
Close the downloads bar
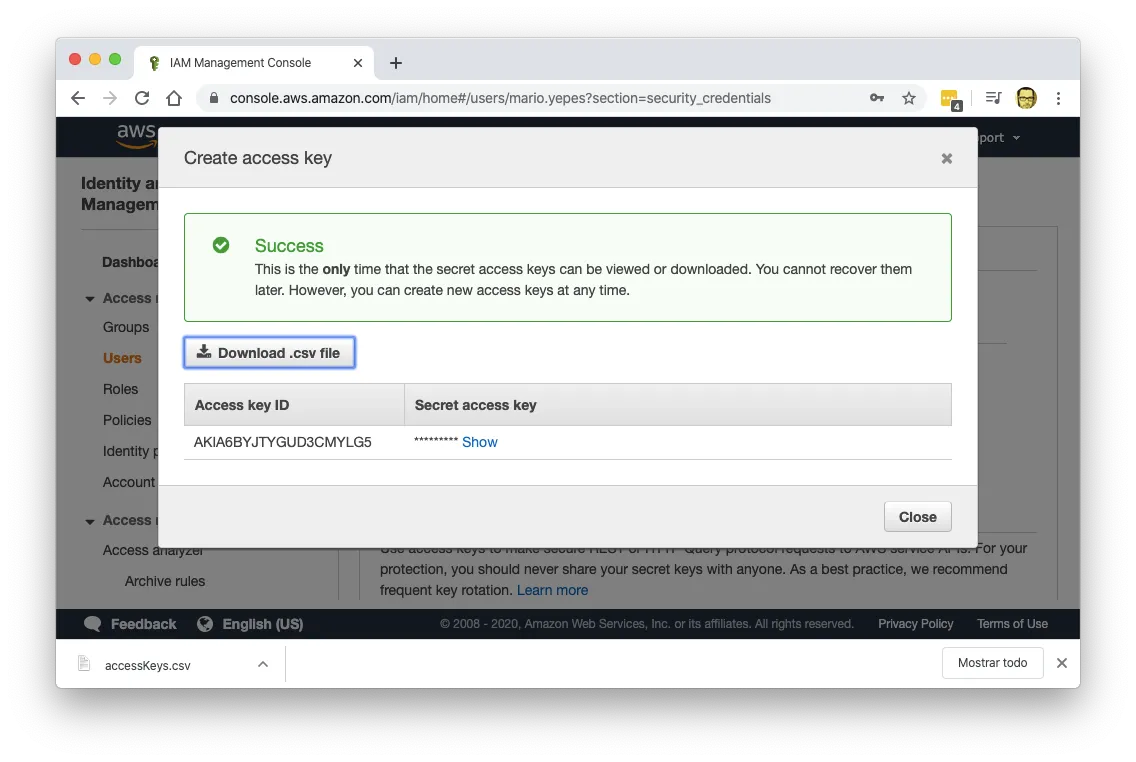point(1062,663)
